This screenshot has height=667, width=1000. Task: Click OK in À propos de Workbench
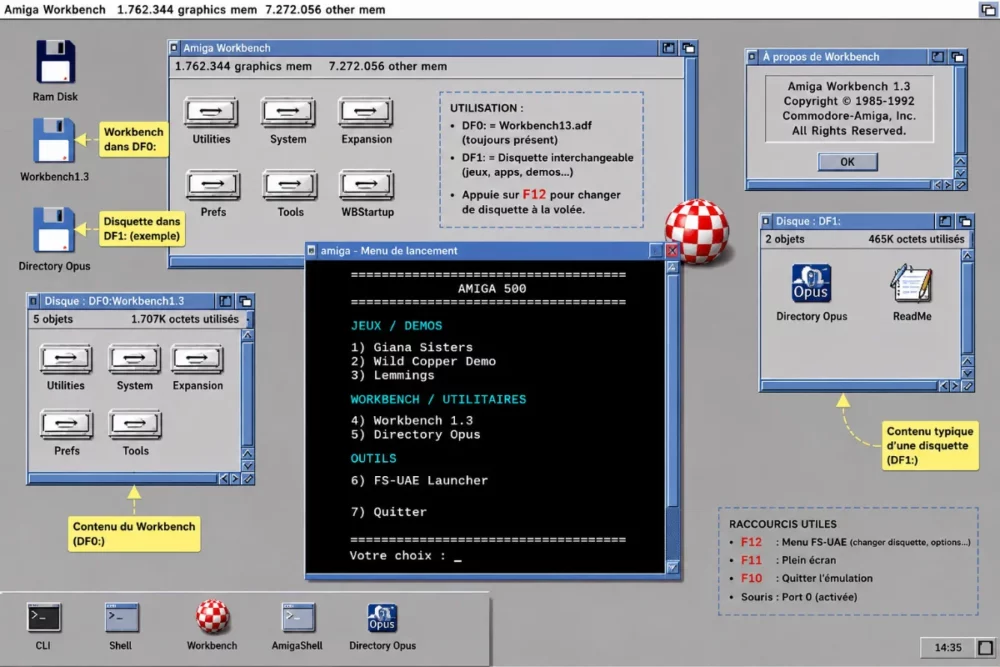[x=847, y=162]
